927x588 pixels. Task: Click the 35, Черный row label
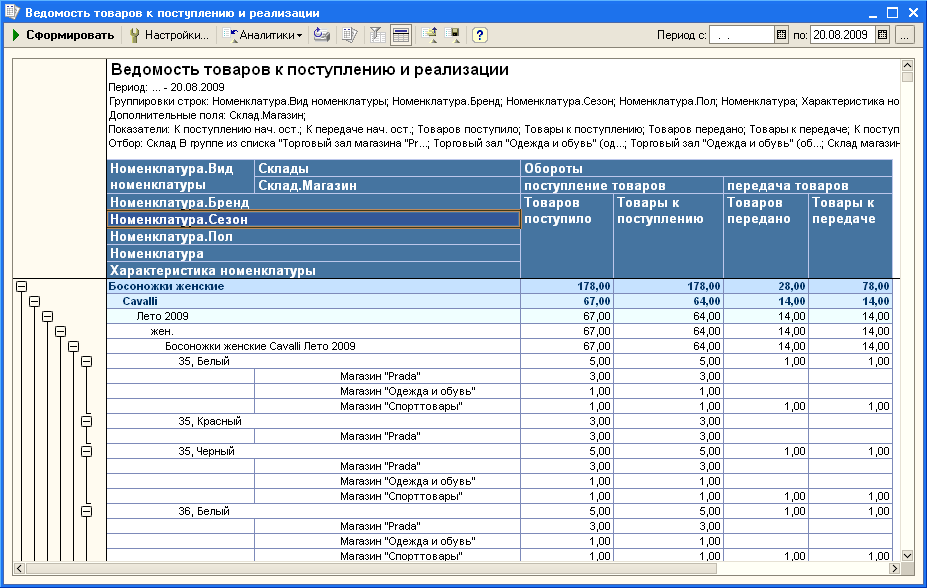coord(206,451)
